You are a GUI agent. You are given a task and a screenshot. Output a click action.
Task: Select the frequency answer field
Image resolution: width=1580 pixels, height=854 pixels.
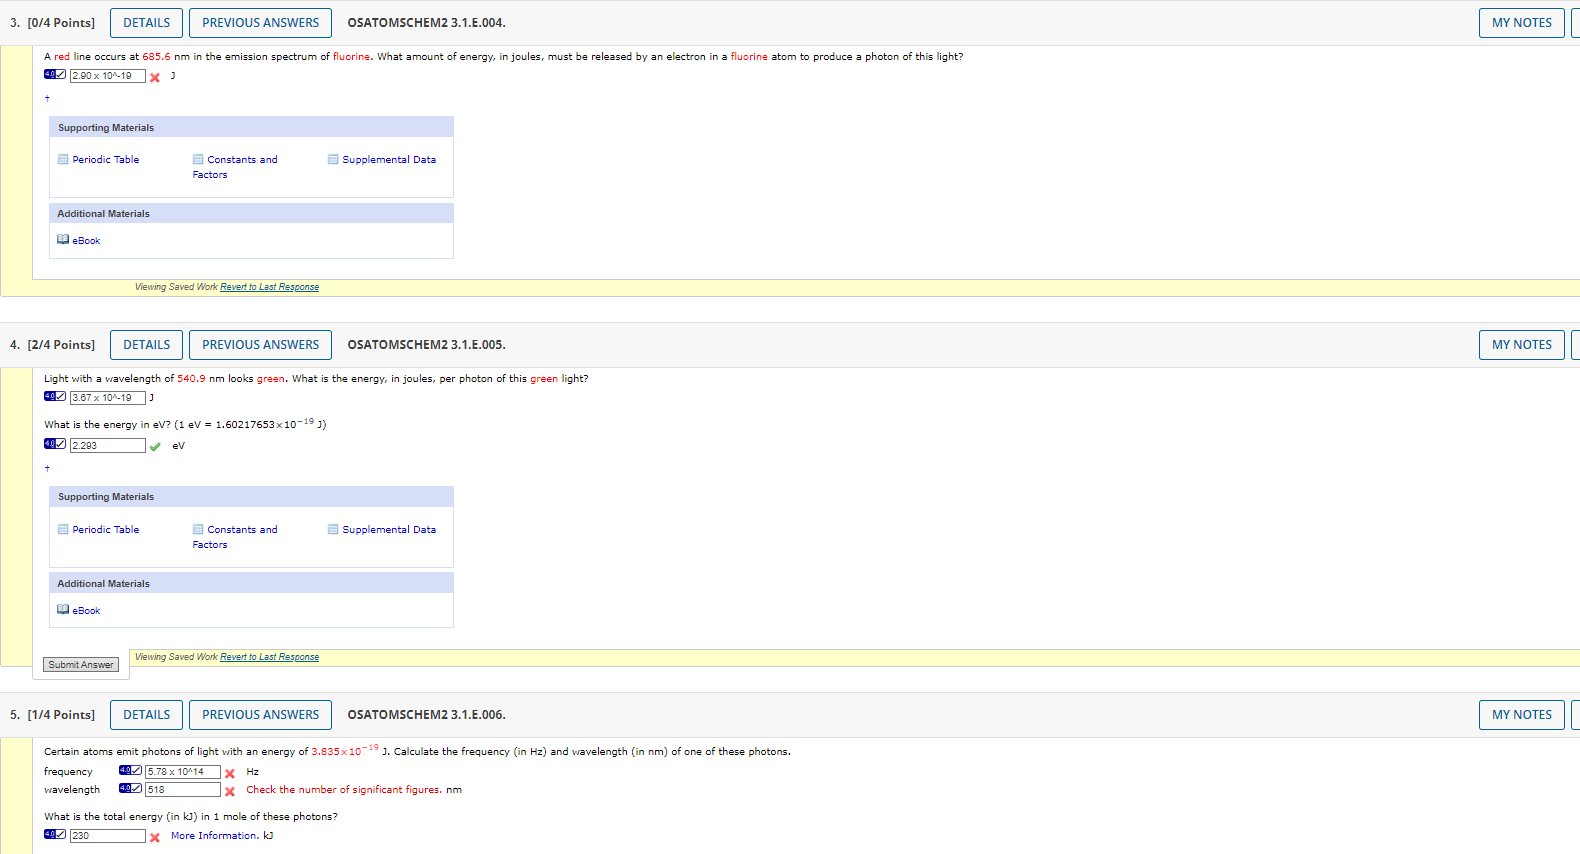[183, 772]
